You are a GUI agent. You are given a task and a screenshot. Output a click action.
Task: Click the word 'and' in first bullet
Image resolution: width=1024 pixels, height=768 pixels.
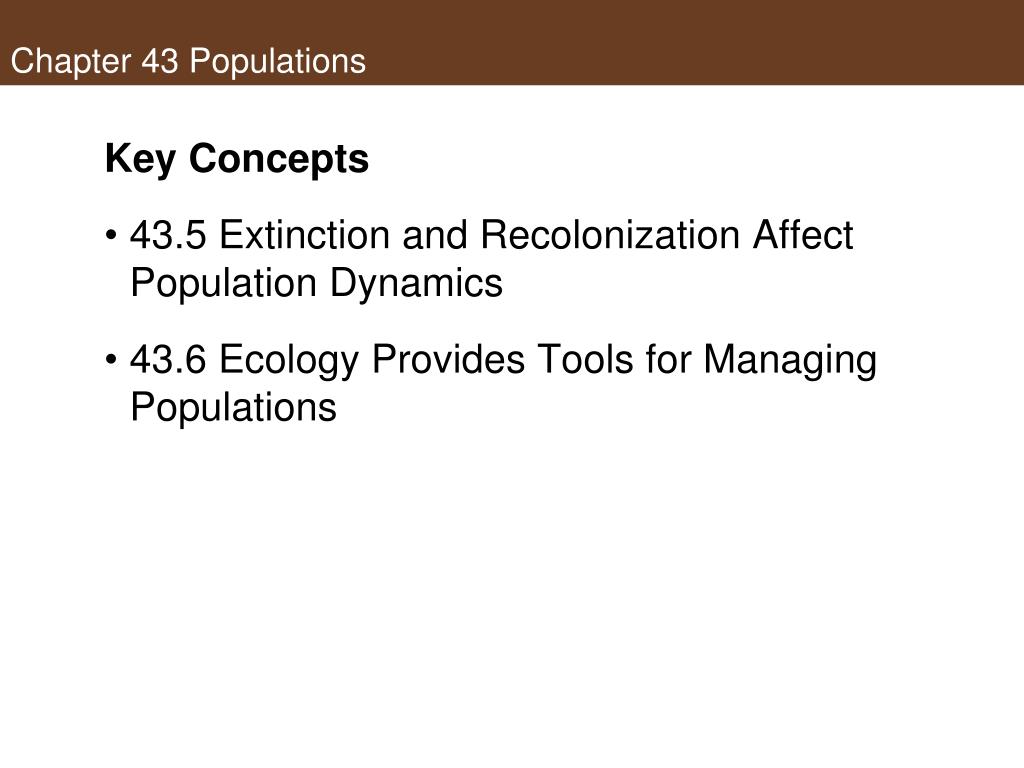click(x=435, y=234)
